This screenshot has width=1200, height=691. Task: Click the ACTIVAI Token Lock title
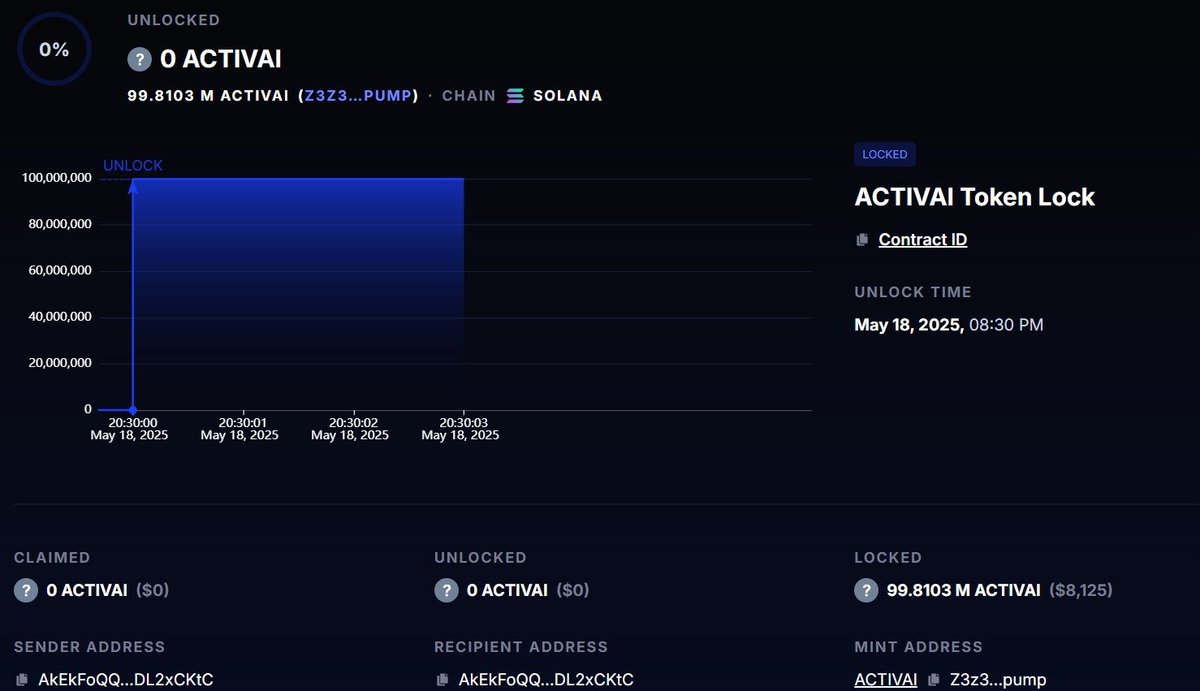coord(974,197)
